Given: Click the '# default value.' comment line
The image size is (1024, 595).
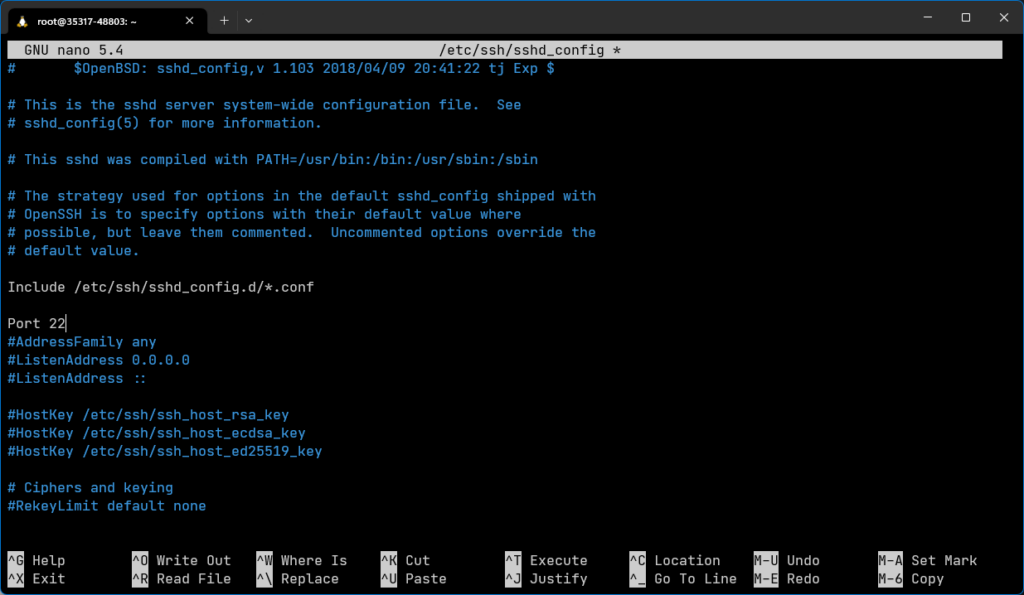Looking at the screenshot, I should 73,251.
